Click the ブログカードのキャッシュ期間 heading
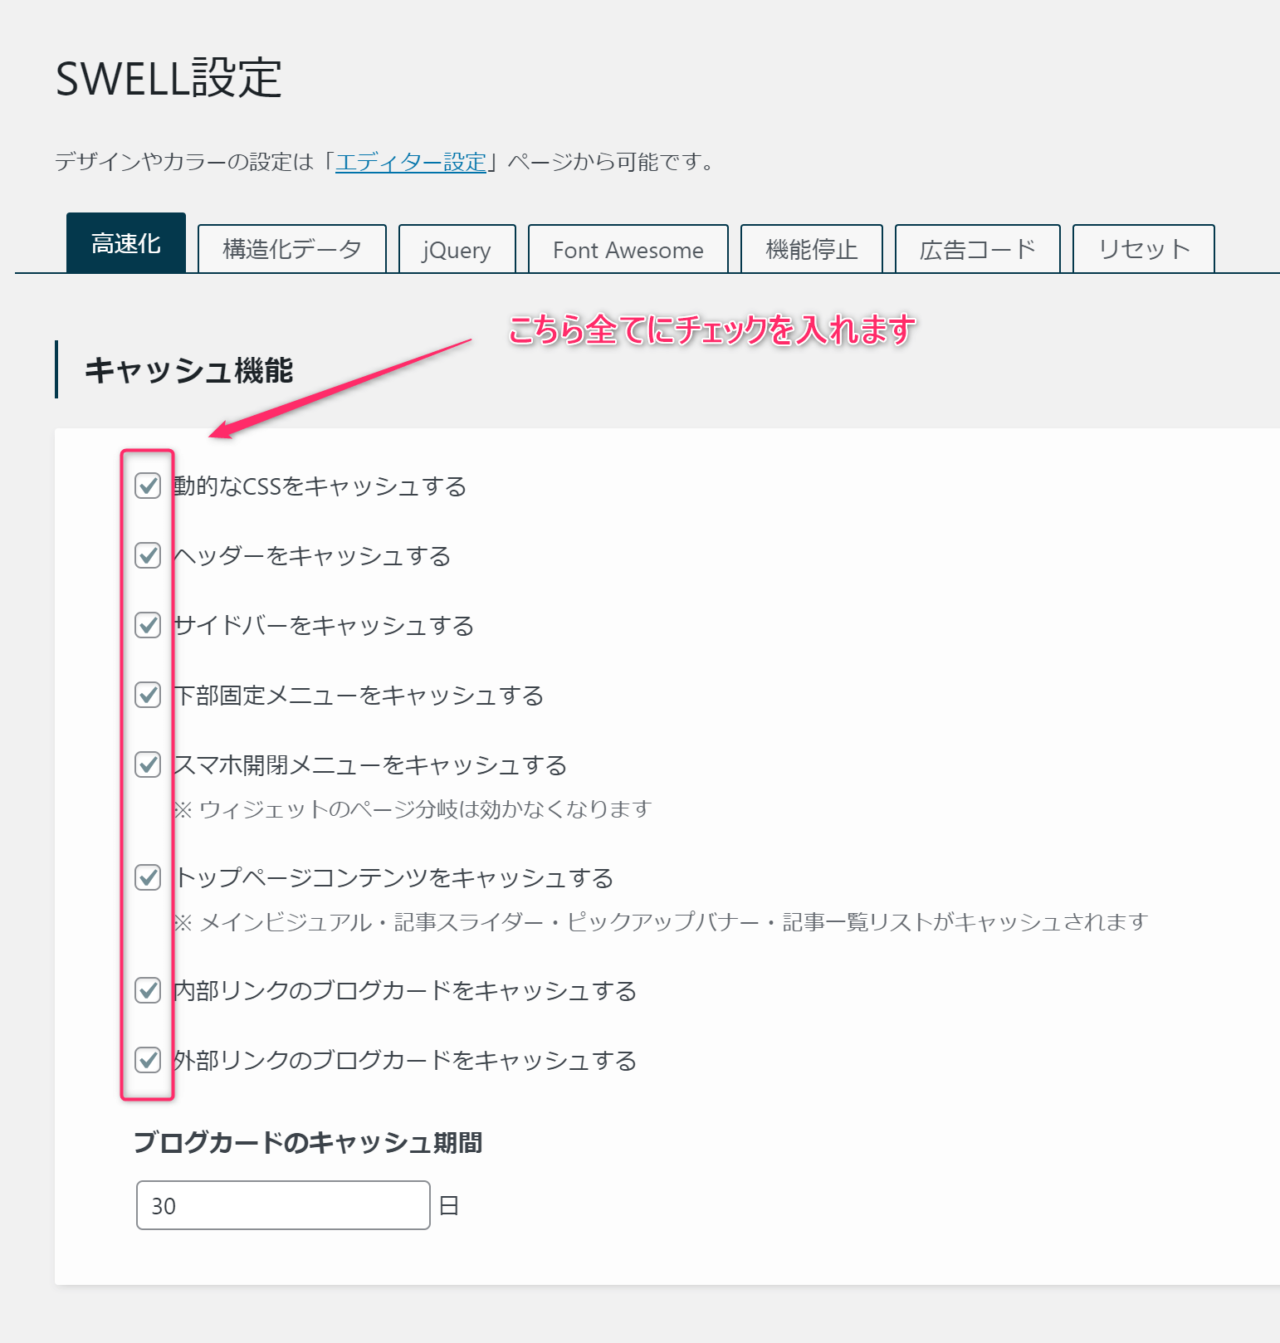Screen dimensions: 1280x1343 [x=308, y=1142]
